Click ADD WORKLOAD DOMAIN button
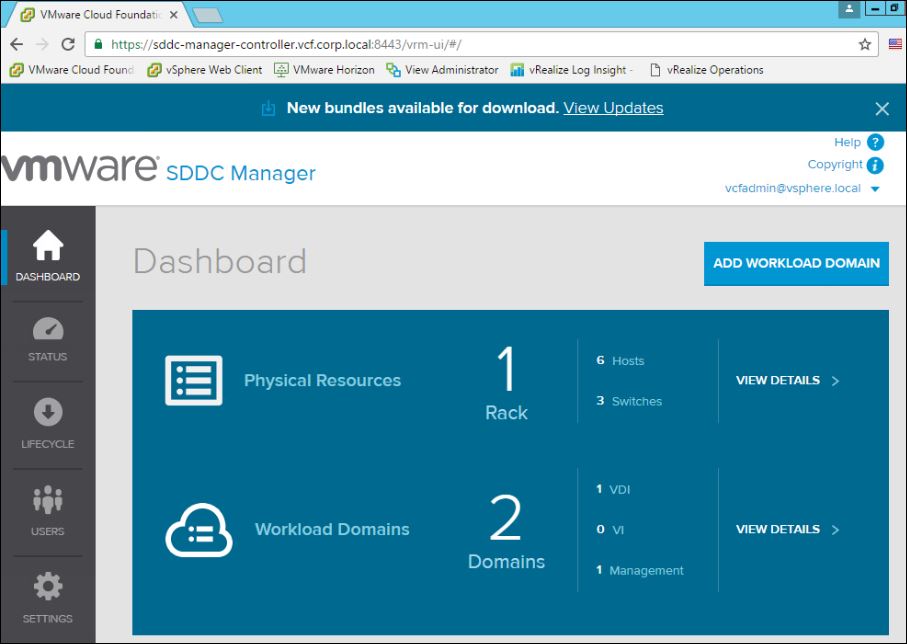907x644 pixels. pyautogui.click(x=796, y=263)
